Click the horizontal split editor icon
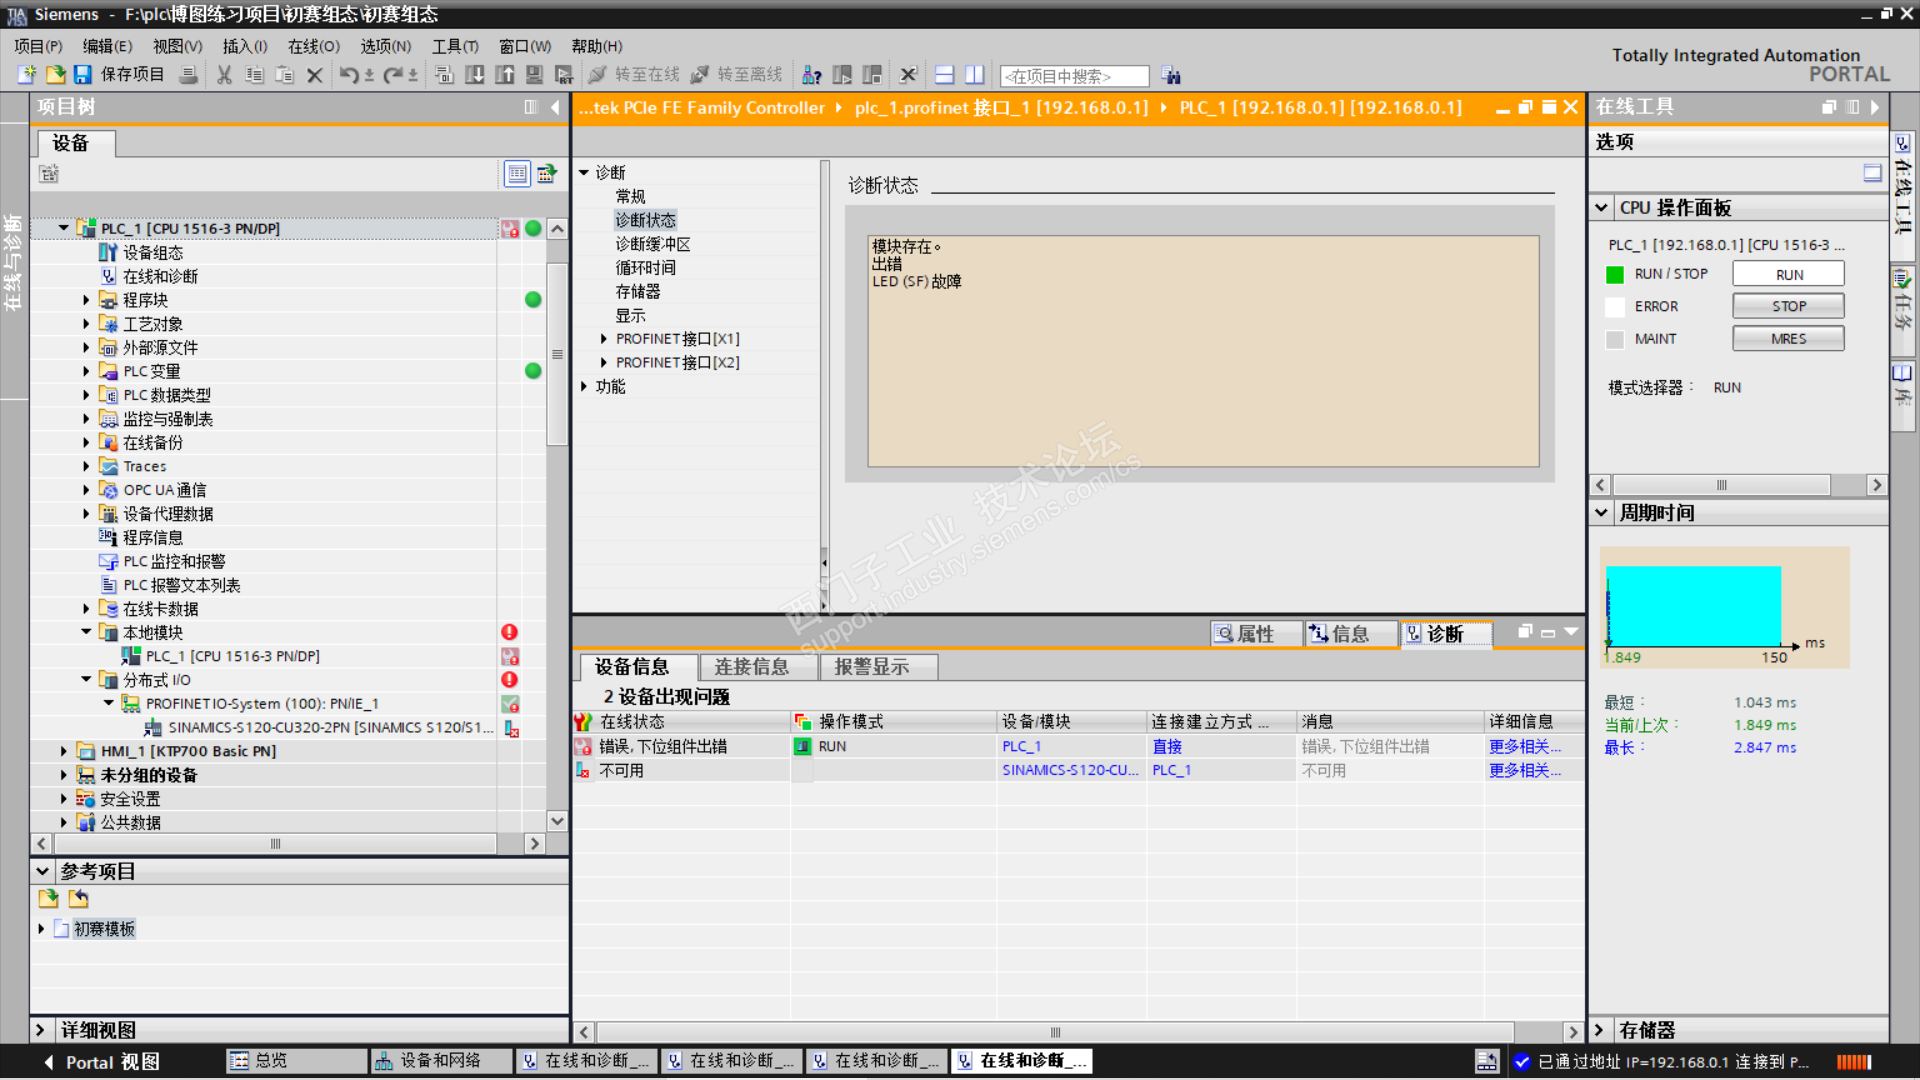Screen dimensions: 1920x1080 tap(944, 75)
